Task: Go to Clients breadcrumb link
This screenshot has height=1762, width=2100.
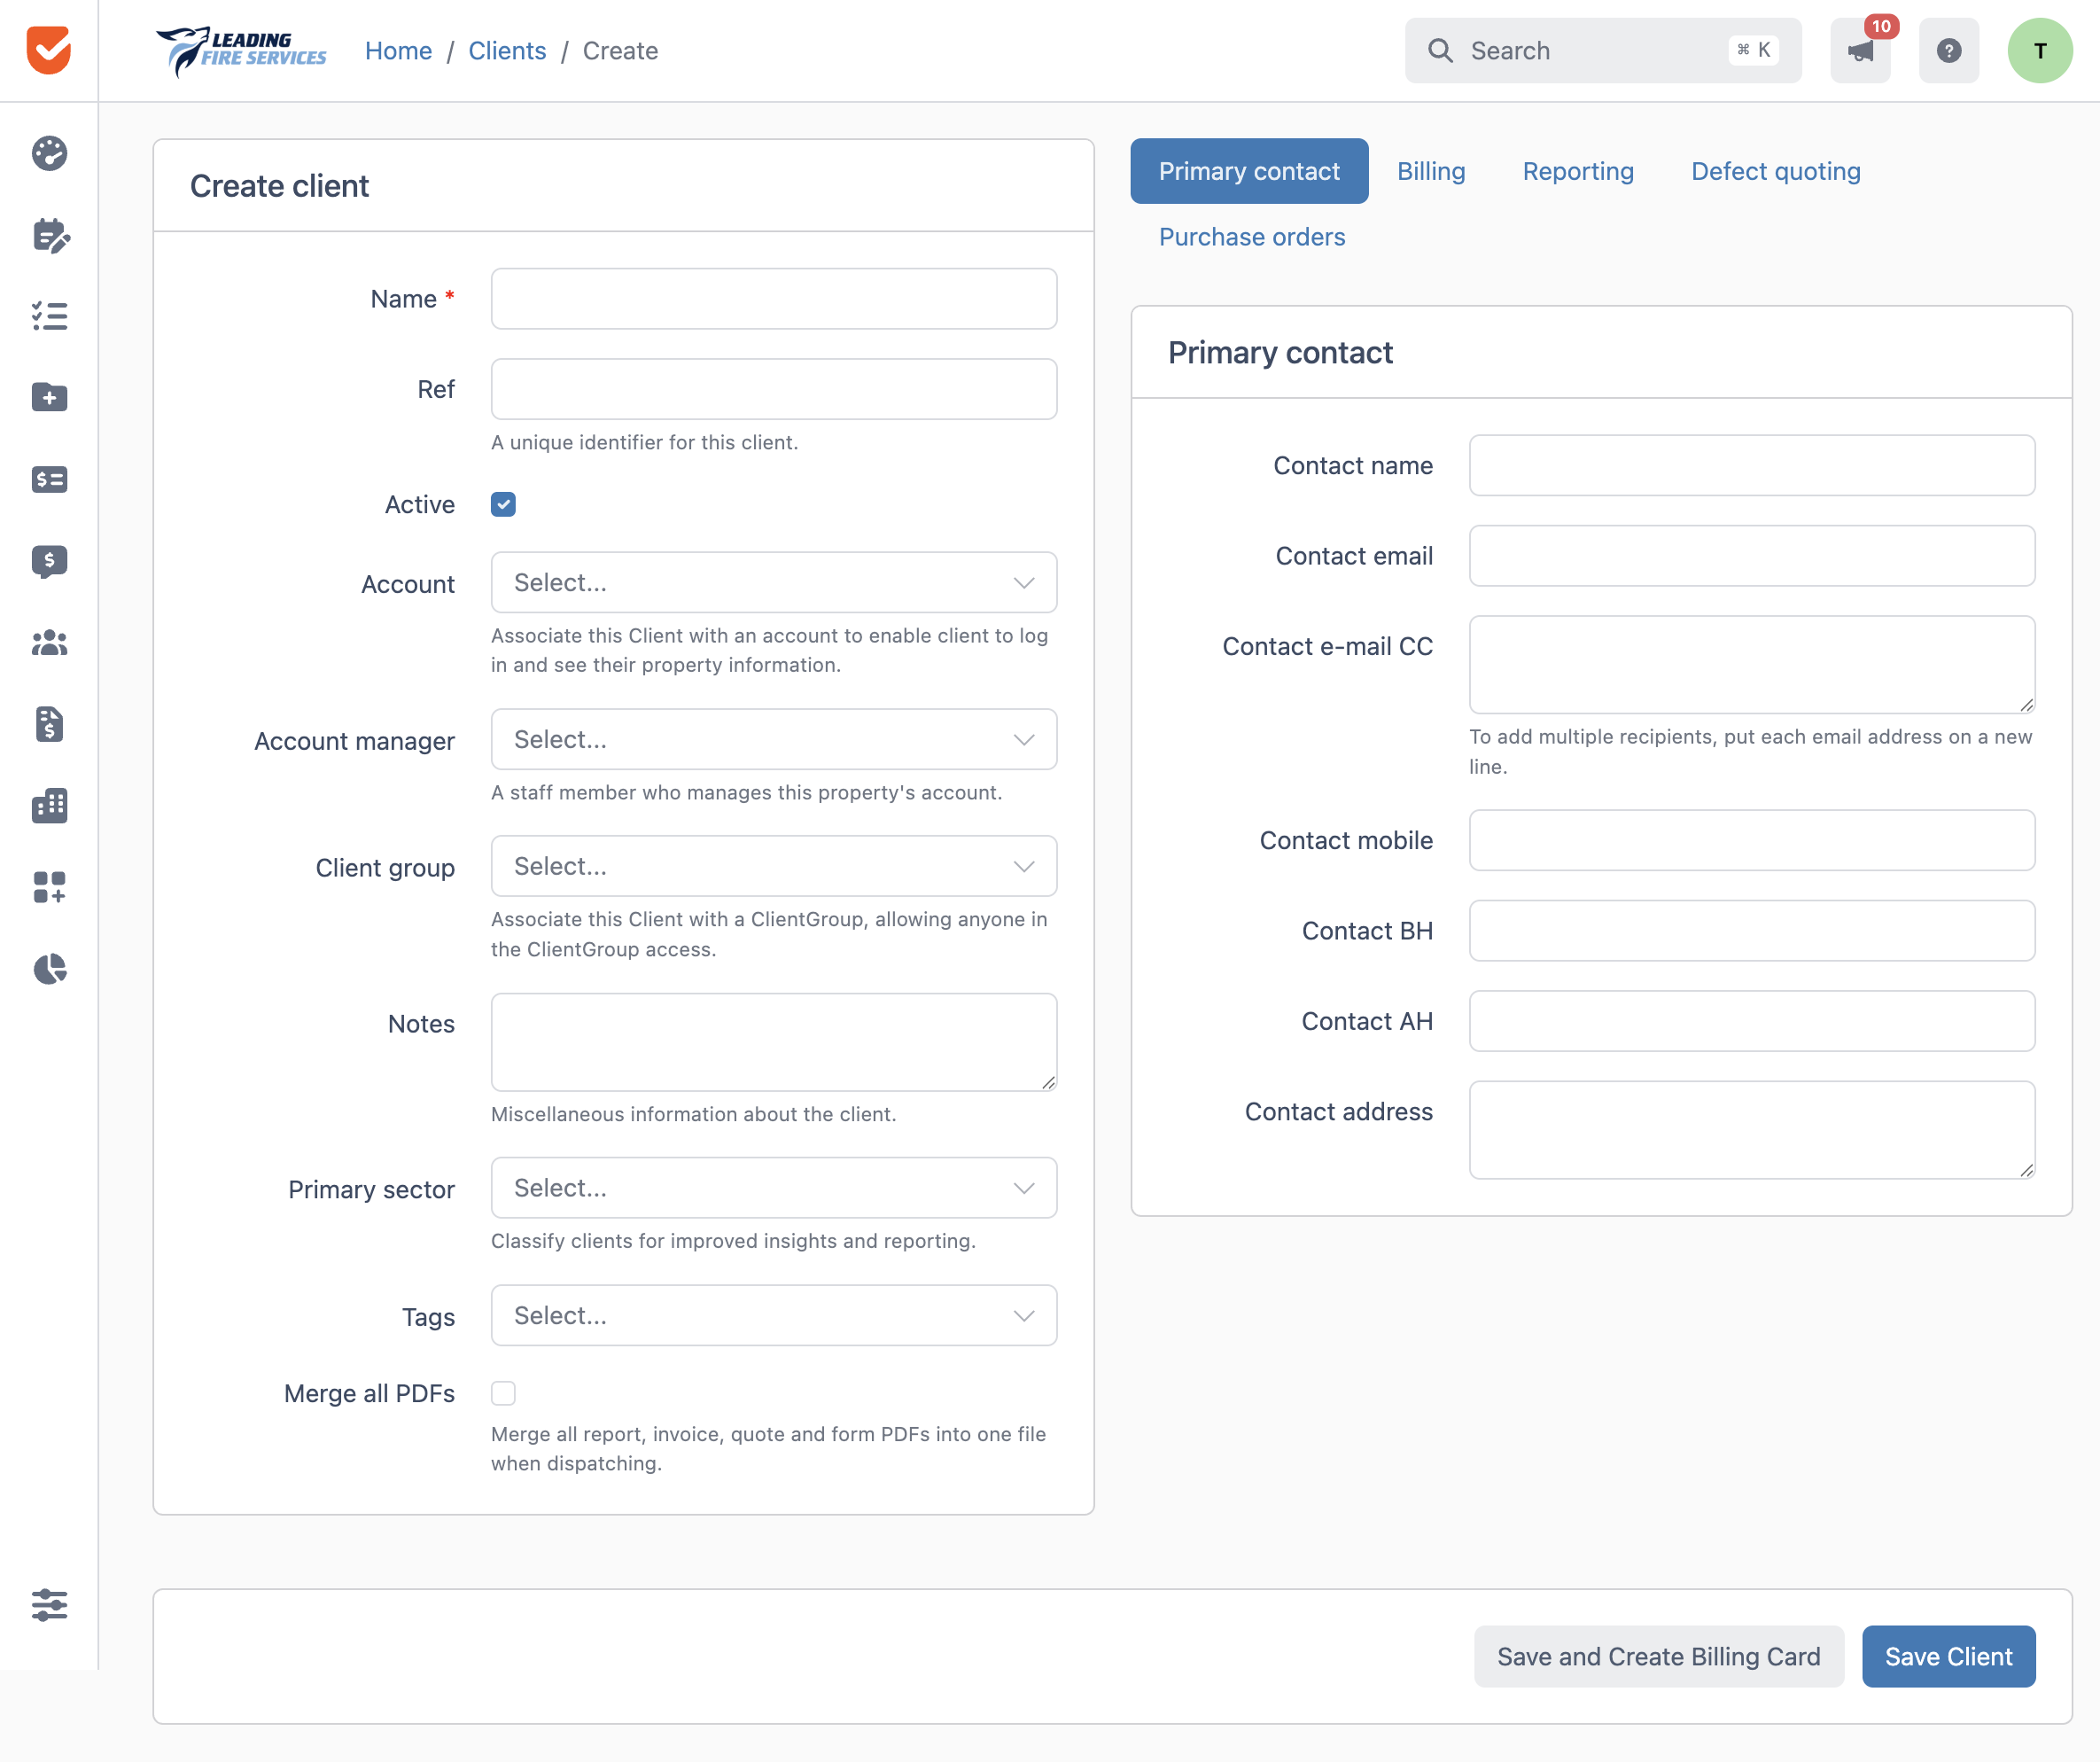Action: [x=507, y=50]
